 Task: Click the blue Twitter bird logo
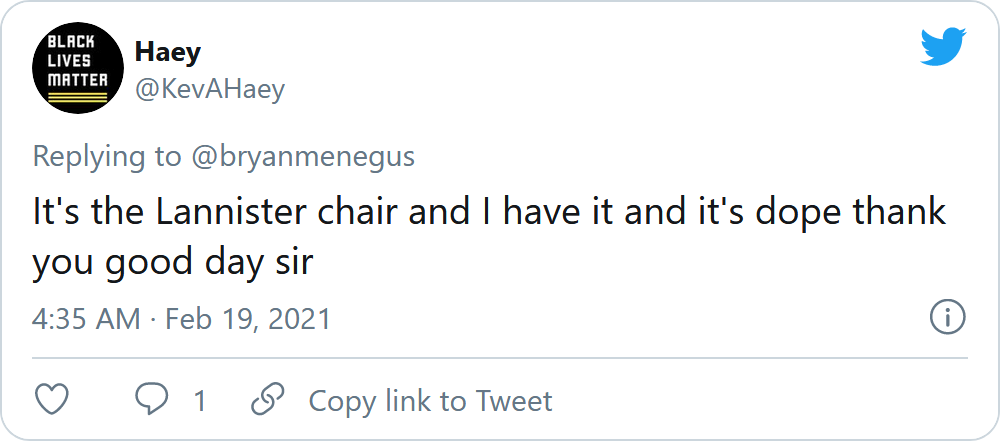coord(943,46)
